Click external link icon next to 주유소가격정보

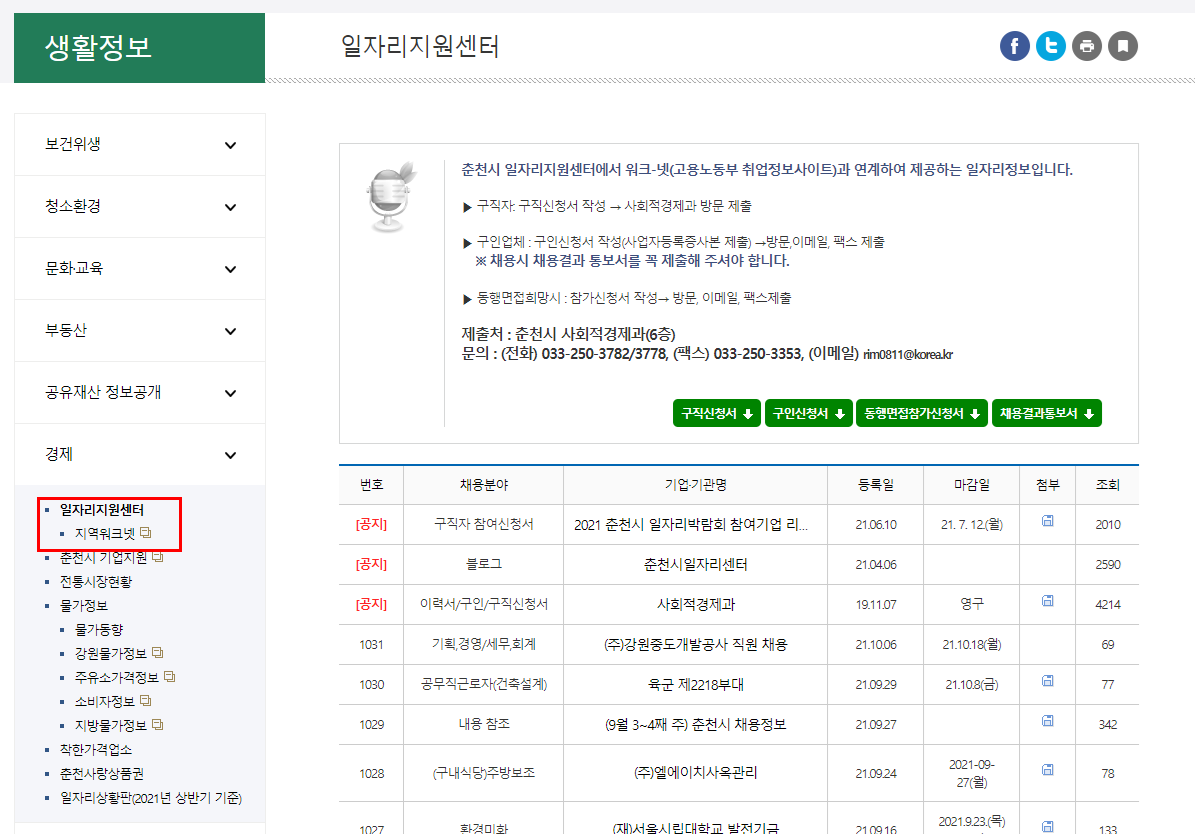pyautogui.click(x=170, y=676)
